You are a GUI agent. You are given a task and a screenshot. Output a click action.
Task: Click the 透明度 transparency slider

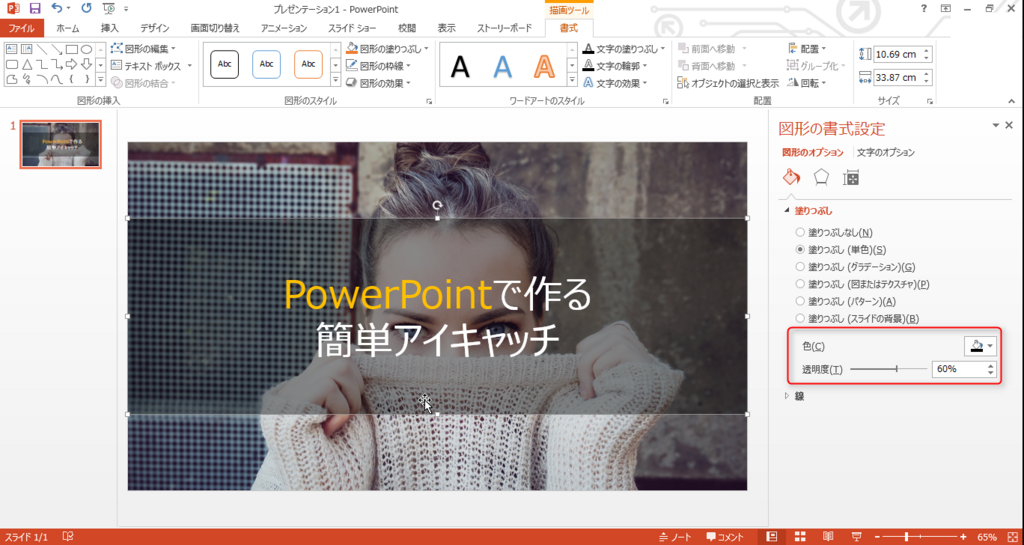pos(888,369)
